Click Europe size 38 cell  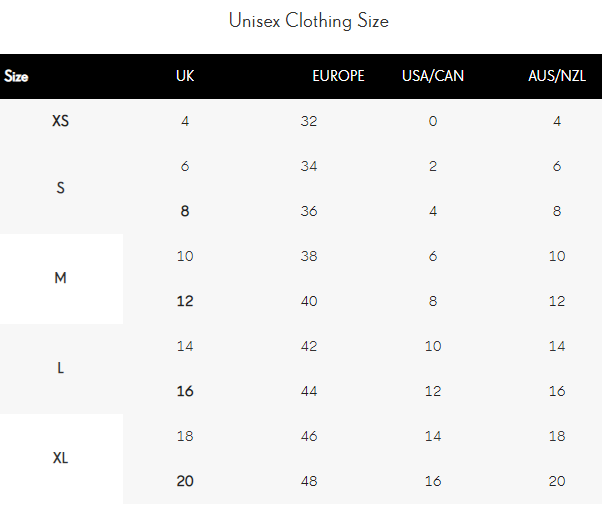309,256
